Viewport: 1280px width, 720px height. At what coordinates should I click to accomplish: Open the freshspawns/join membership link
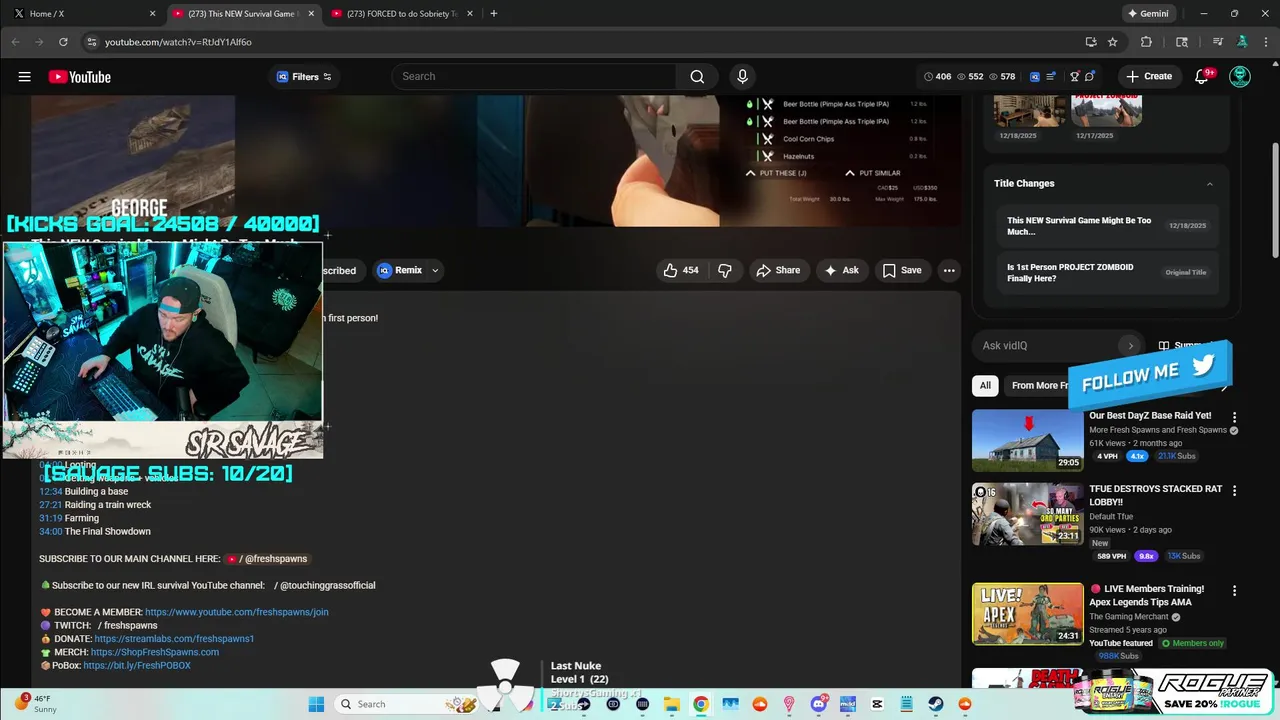tap(236, 612)
